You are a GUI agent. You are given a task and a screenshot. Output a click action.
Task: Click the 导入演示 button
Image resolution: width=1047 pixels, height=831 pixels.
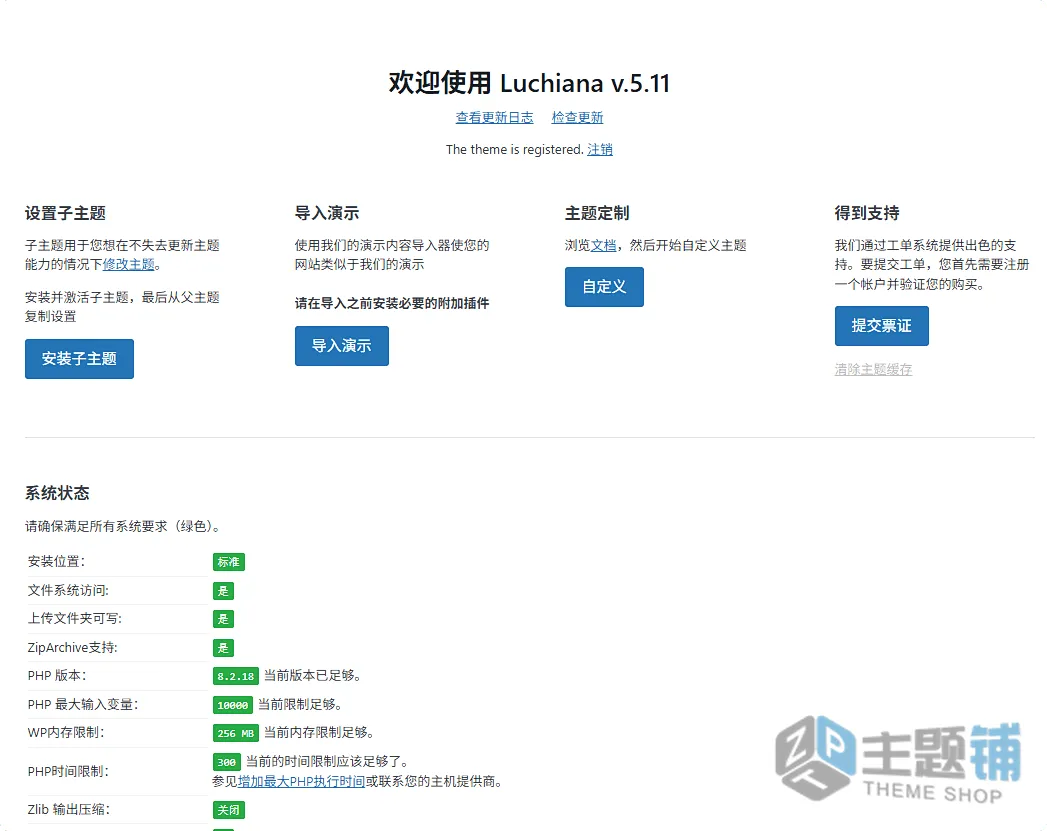(x=342, y=346)
